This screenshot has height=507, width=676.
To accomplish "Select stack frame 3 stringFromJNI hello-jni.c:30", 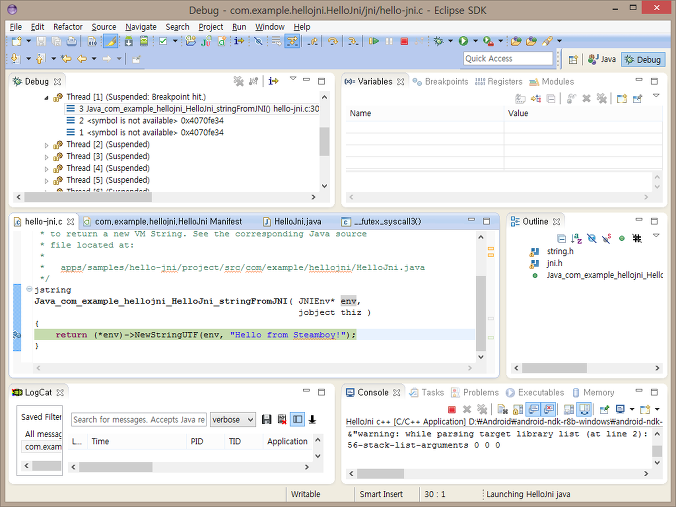I will tap(193, 109).
